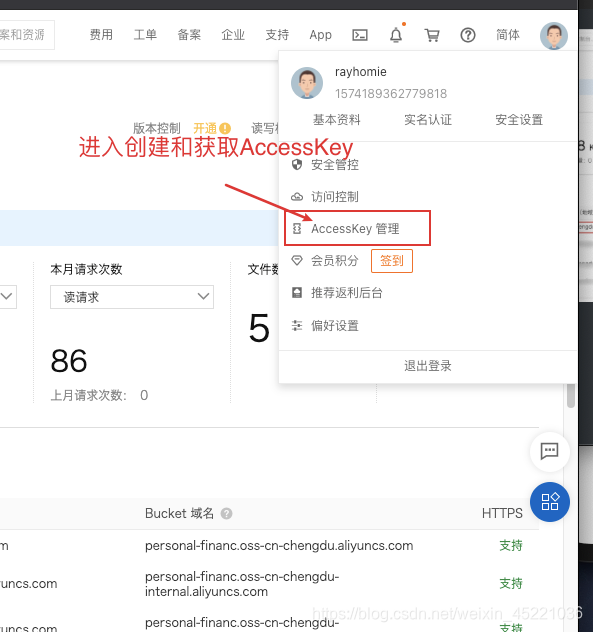Click the page vertical scrollbar
The height and width of the screenshot is (632, 593).
pos(570,396)
